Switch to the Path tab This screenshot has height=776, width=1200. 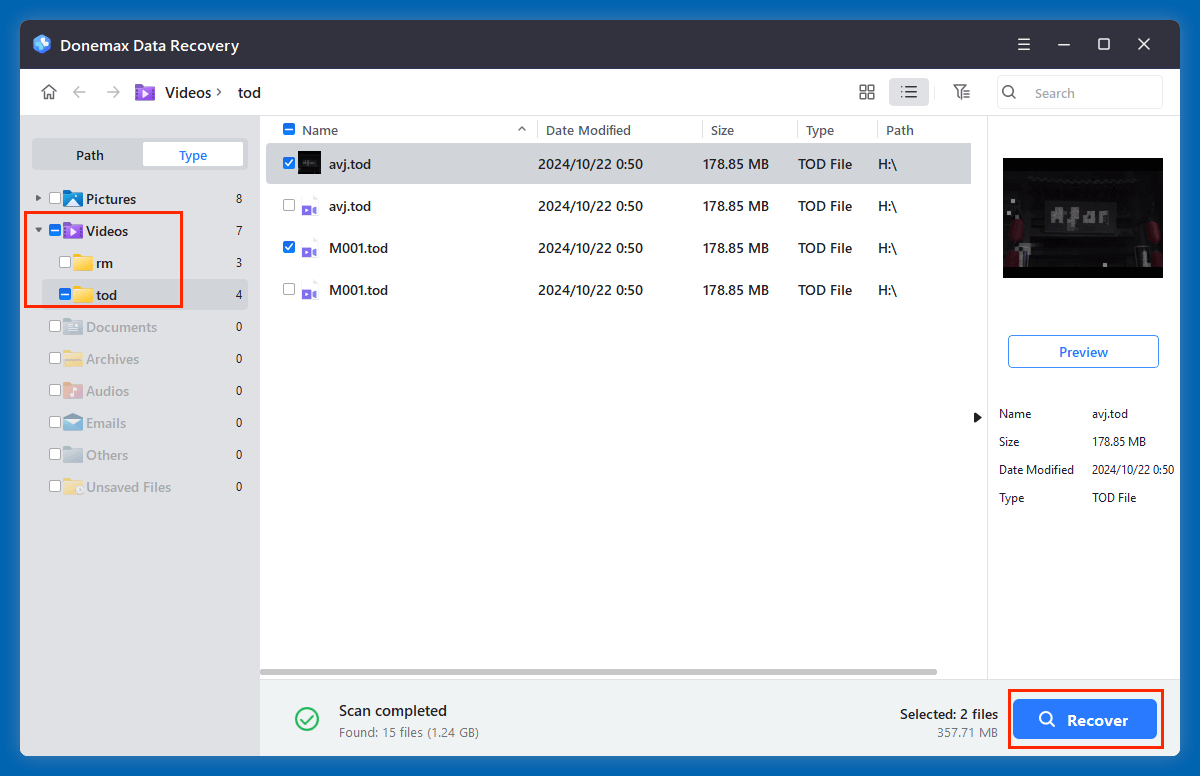(88, 154)
